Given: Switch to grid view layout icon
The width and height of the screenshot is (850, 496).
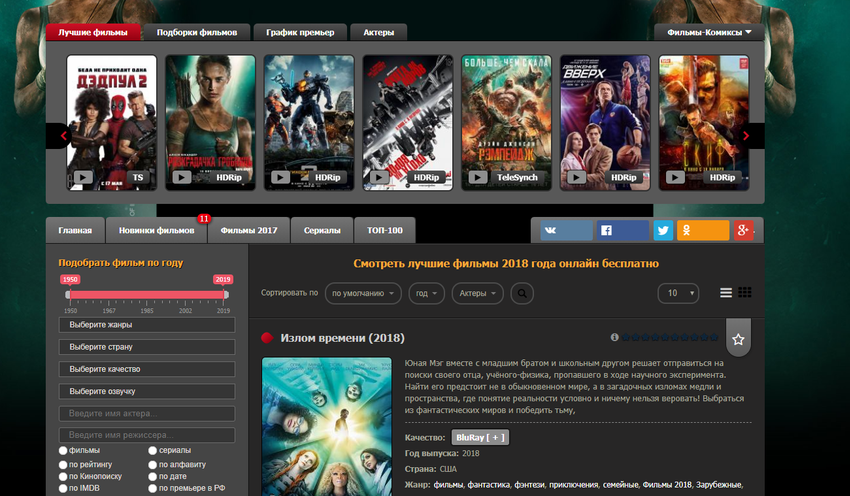Looking at the screenshot, I should (745, 293).
